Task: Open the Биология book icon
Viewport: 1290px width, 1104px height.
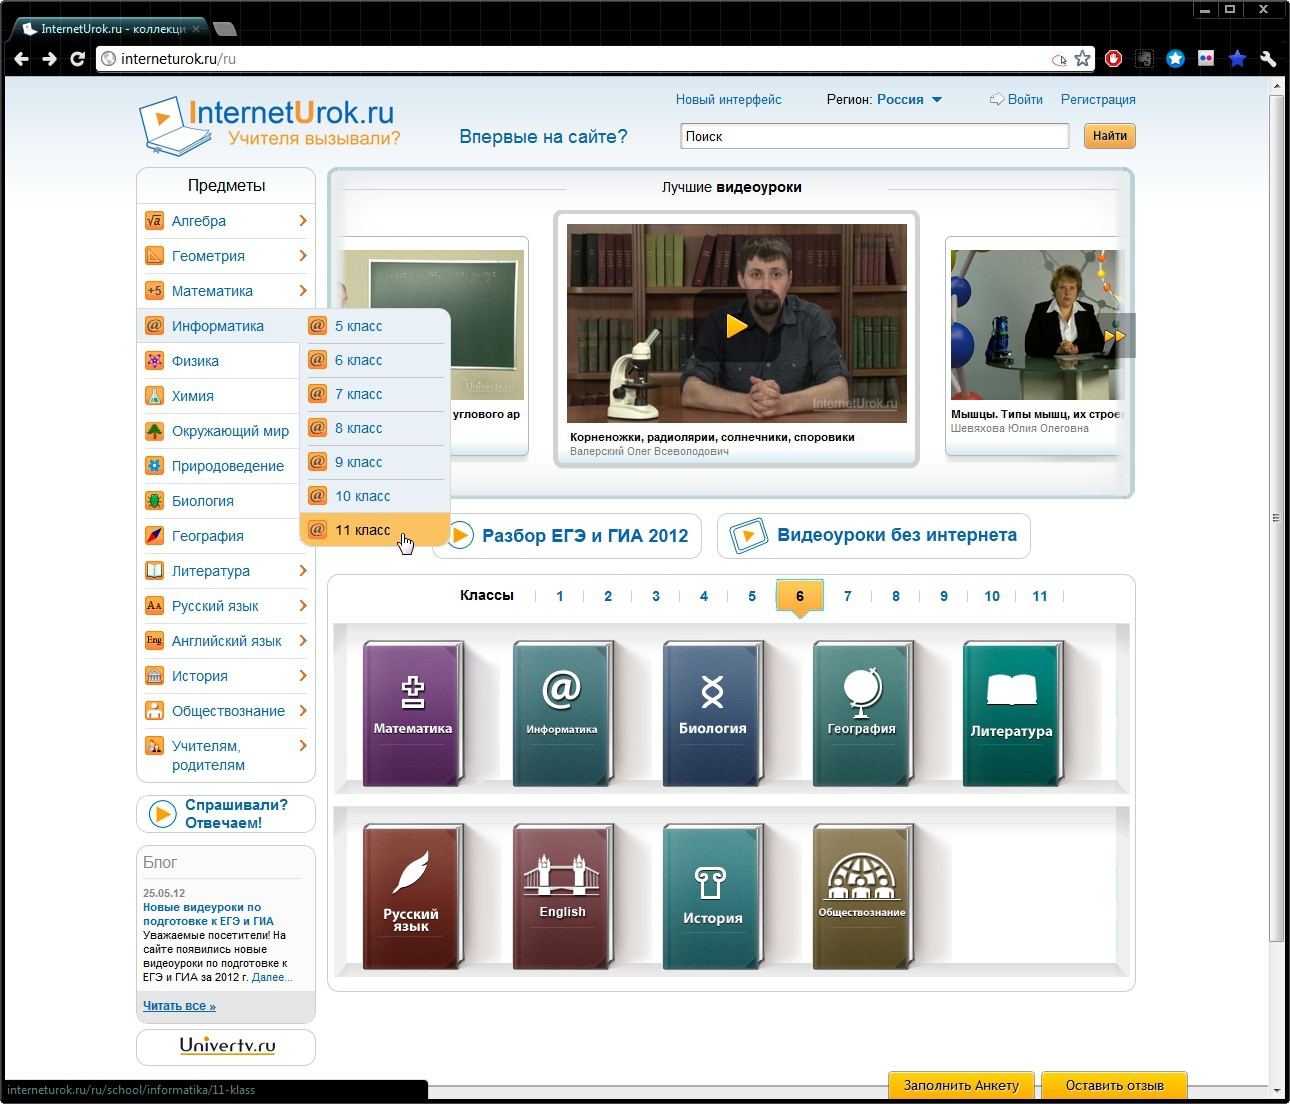Action: [712, 712]
